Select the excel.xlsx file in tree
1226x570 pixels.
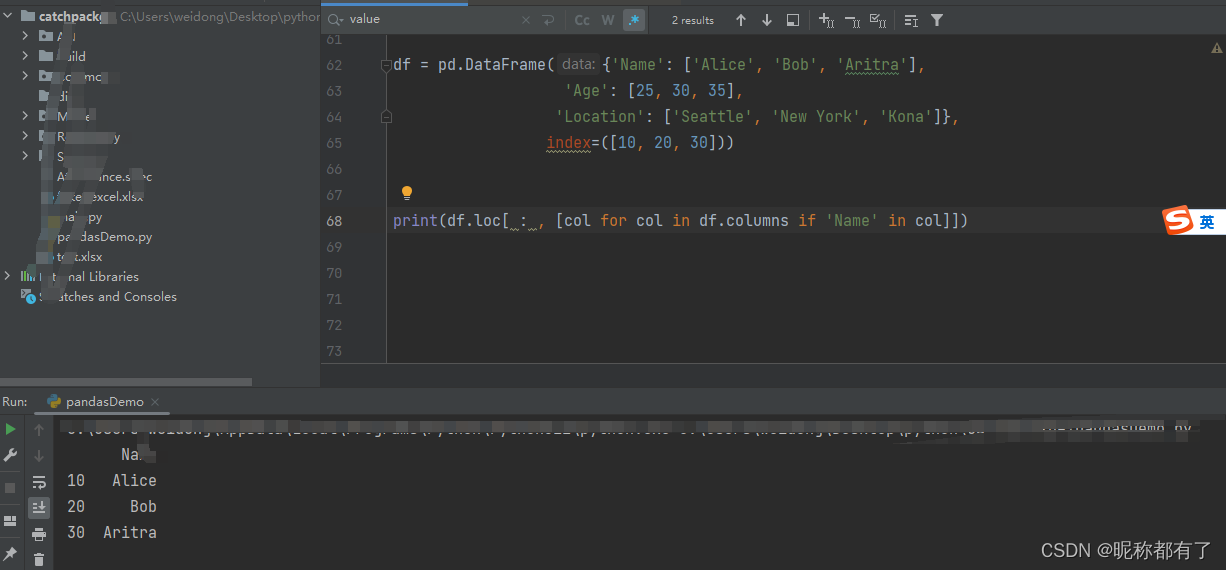98,197
